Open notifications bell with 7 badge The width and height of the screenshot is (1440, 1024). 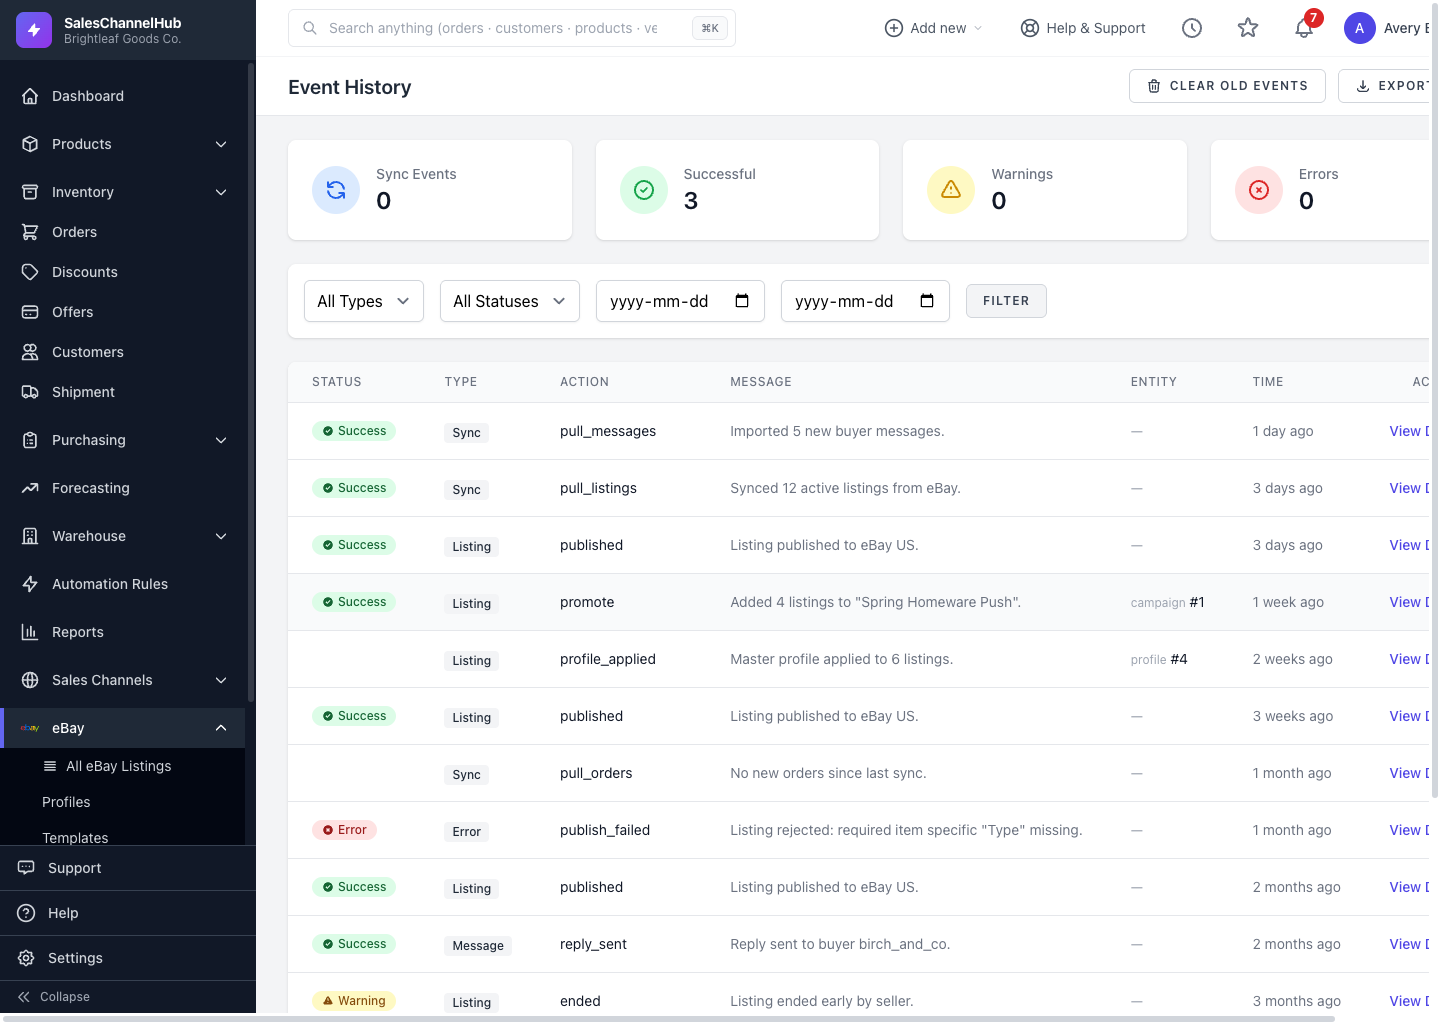pos(1304,28)
